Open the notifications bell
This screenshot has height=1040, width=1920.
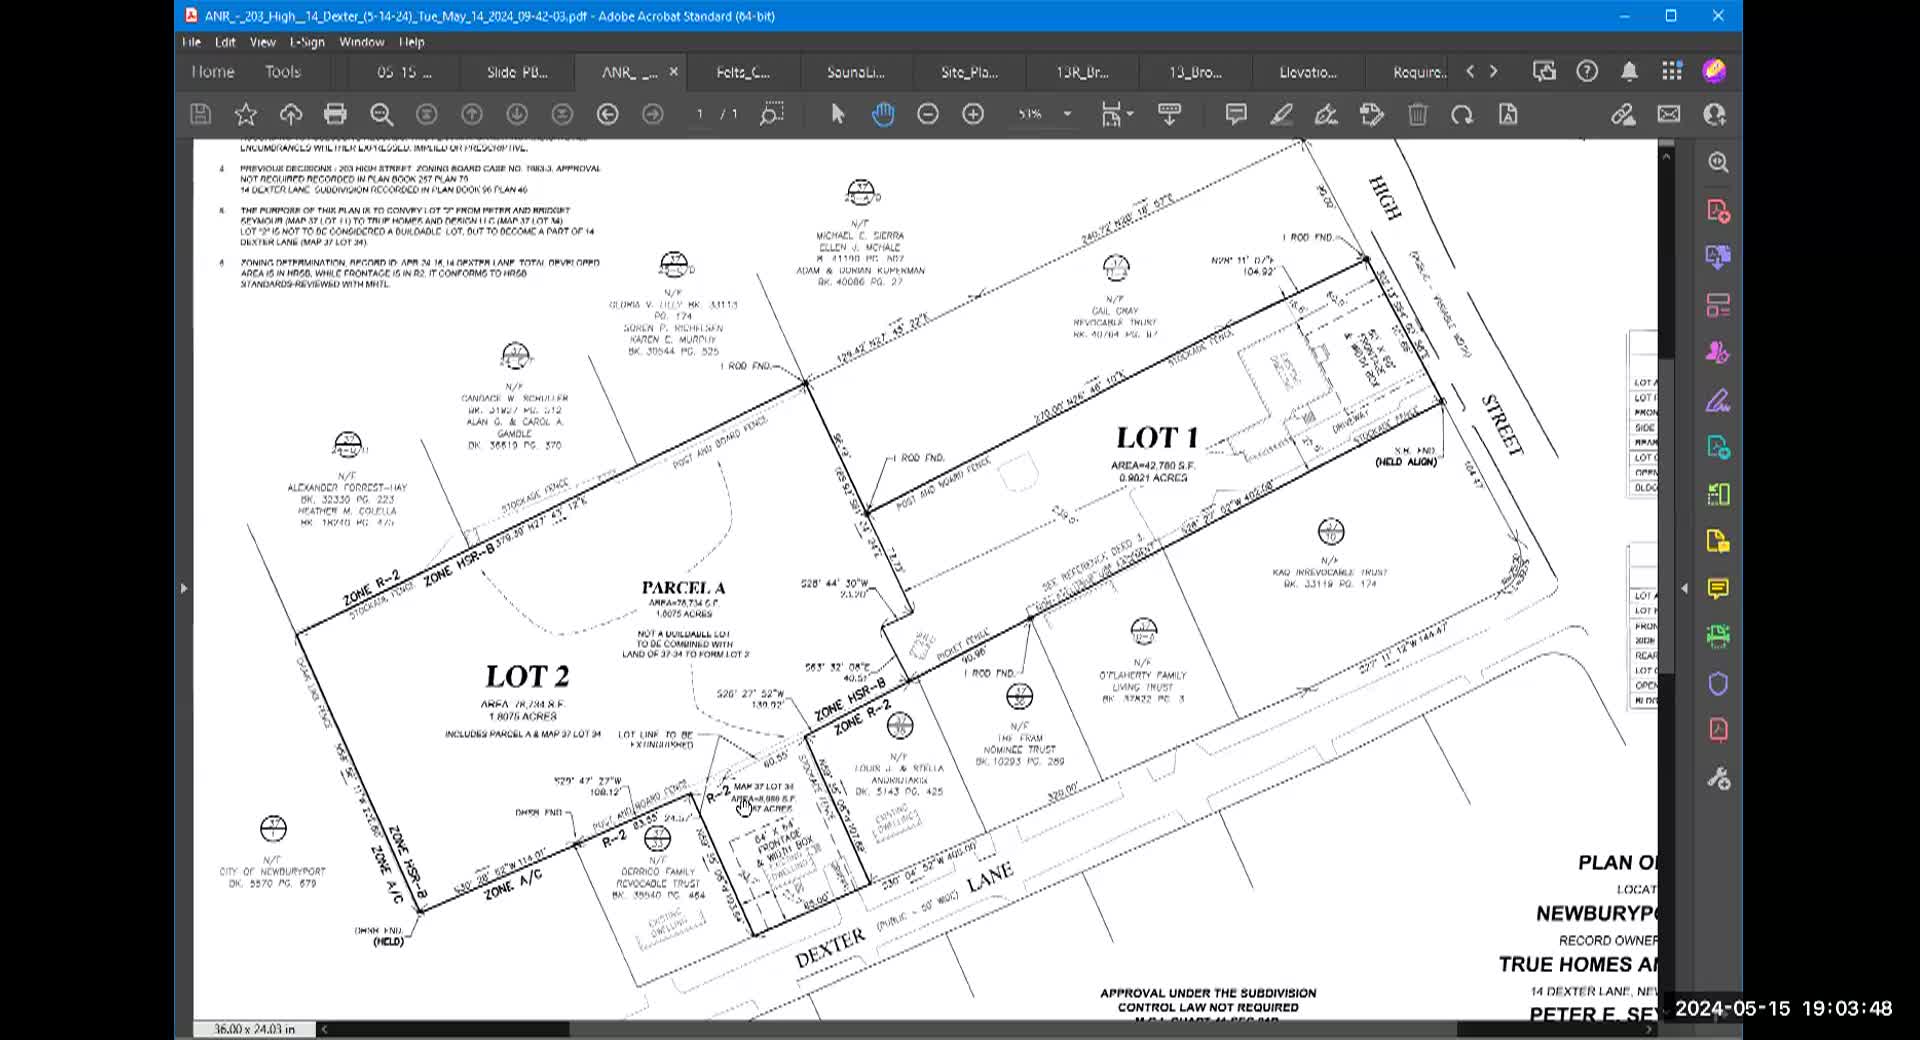[1629, 71]
